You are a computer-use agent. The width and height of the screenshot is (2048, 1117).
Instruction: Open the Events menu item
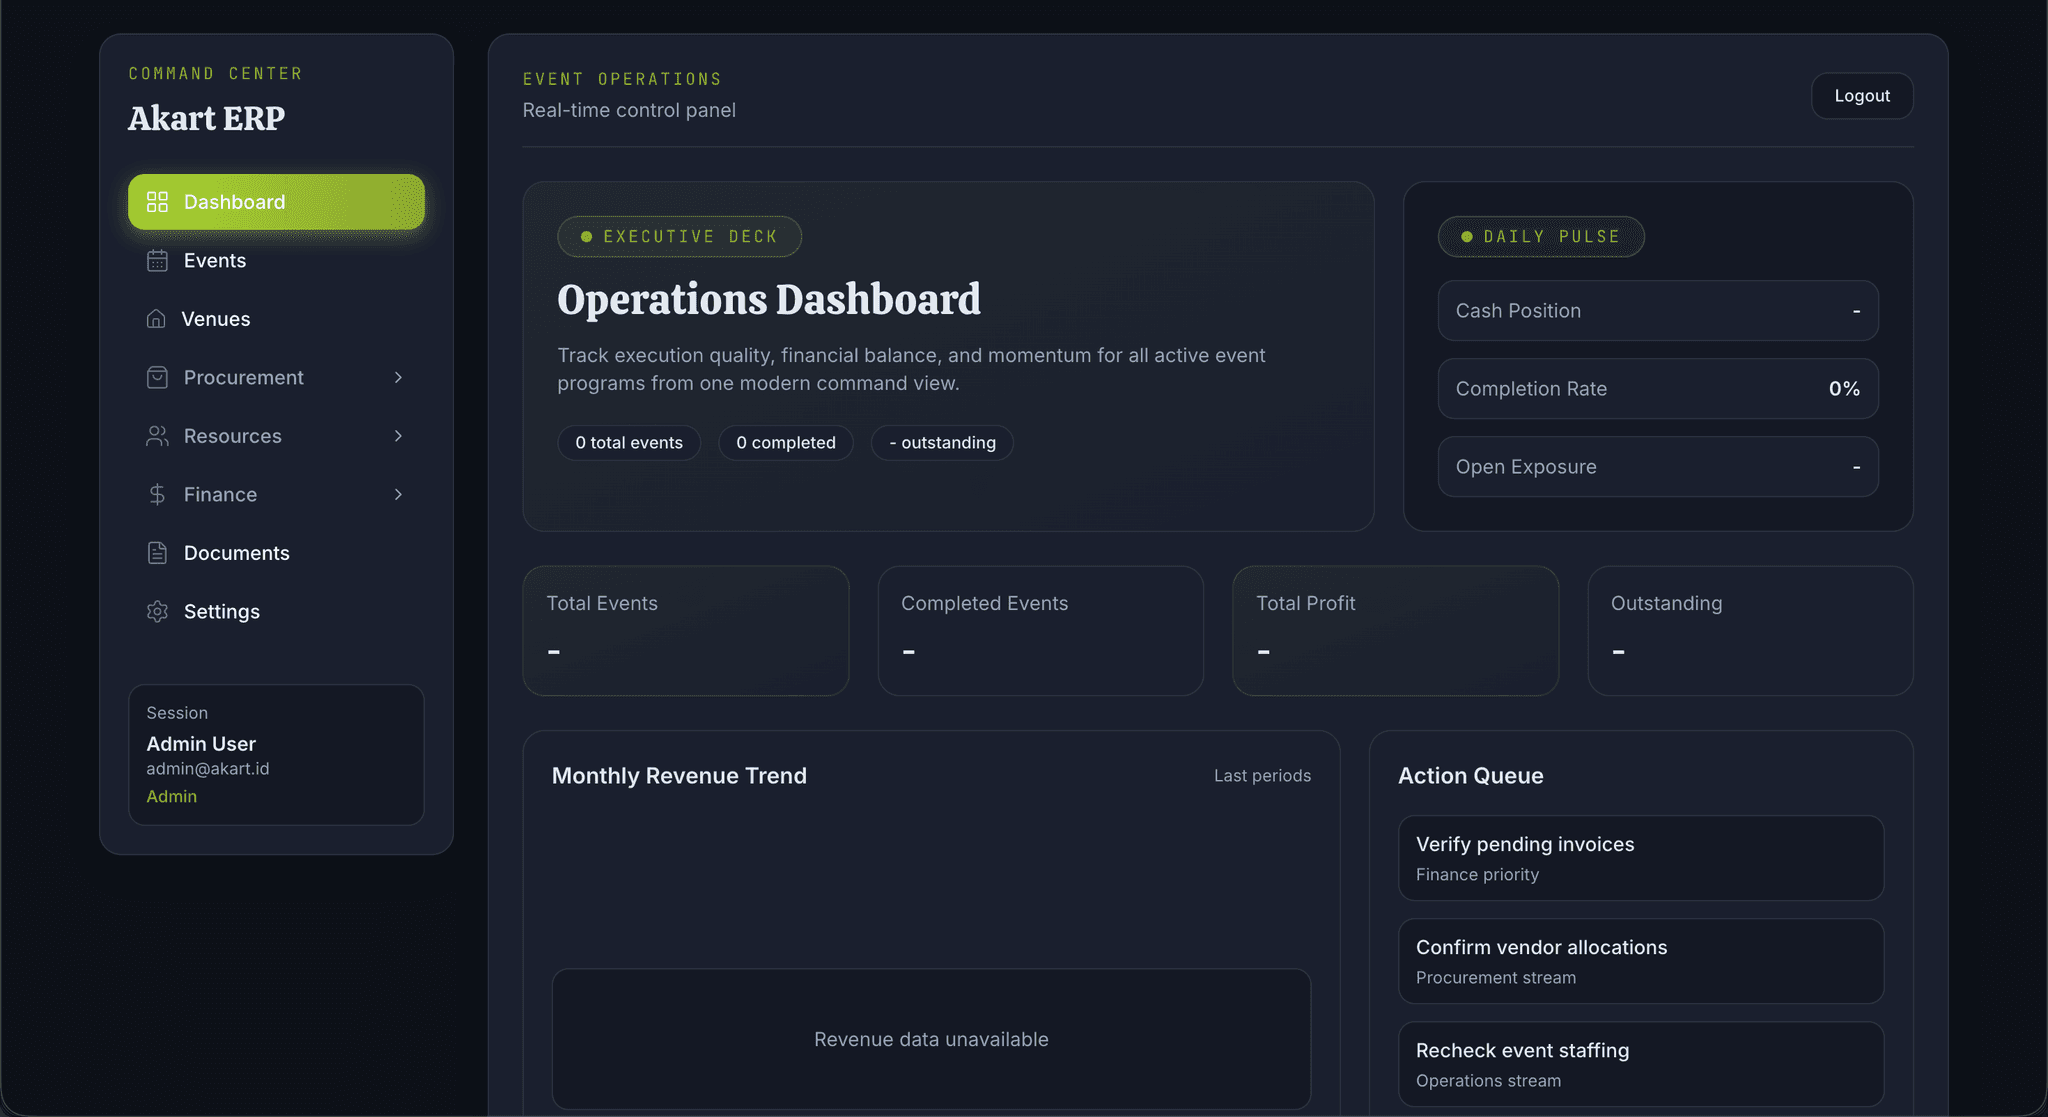click(x=215, y=261)
